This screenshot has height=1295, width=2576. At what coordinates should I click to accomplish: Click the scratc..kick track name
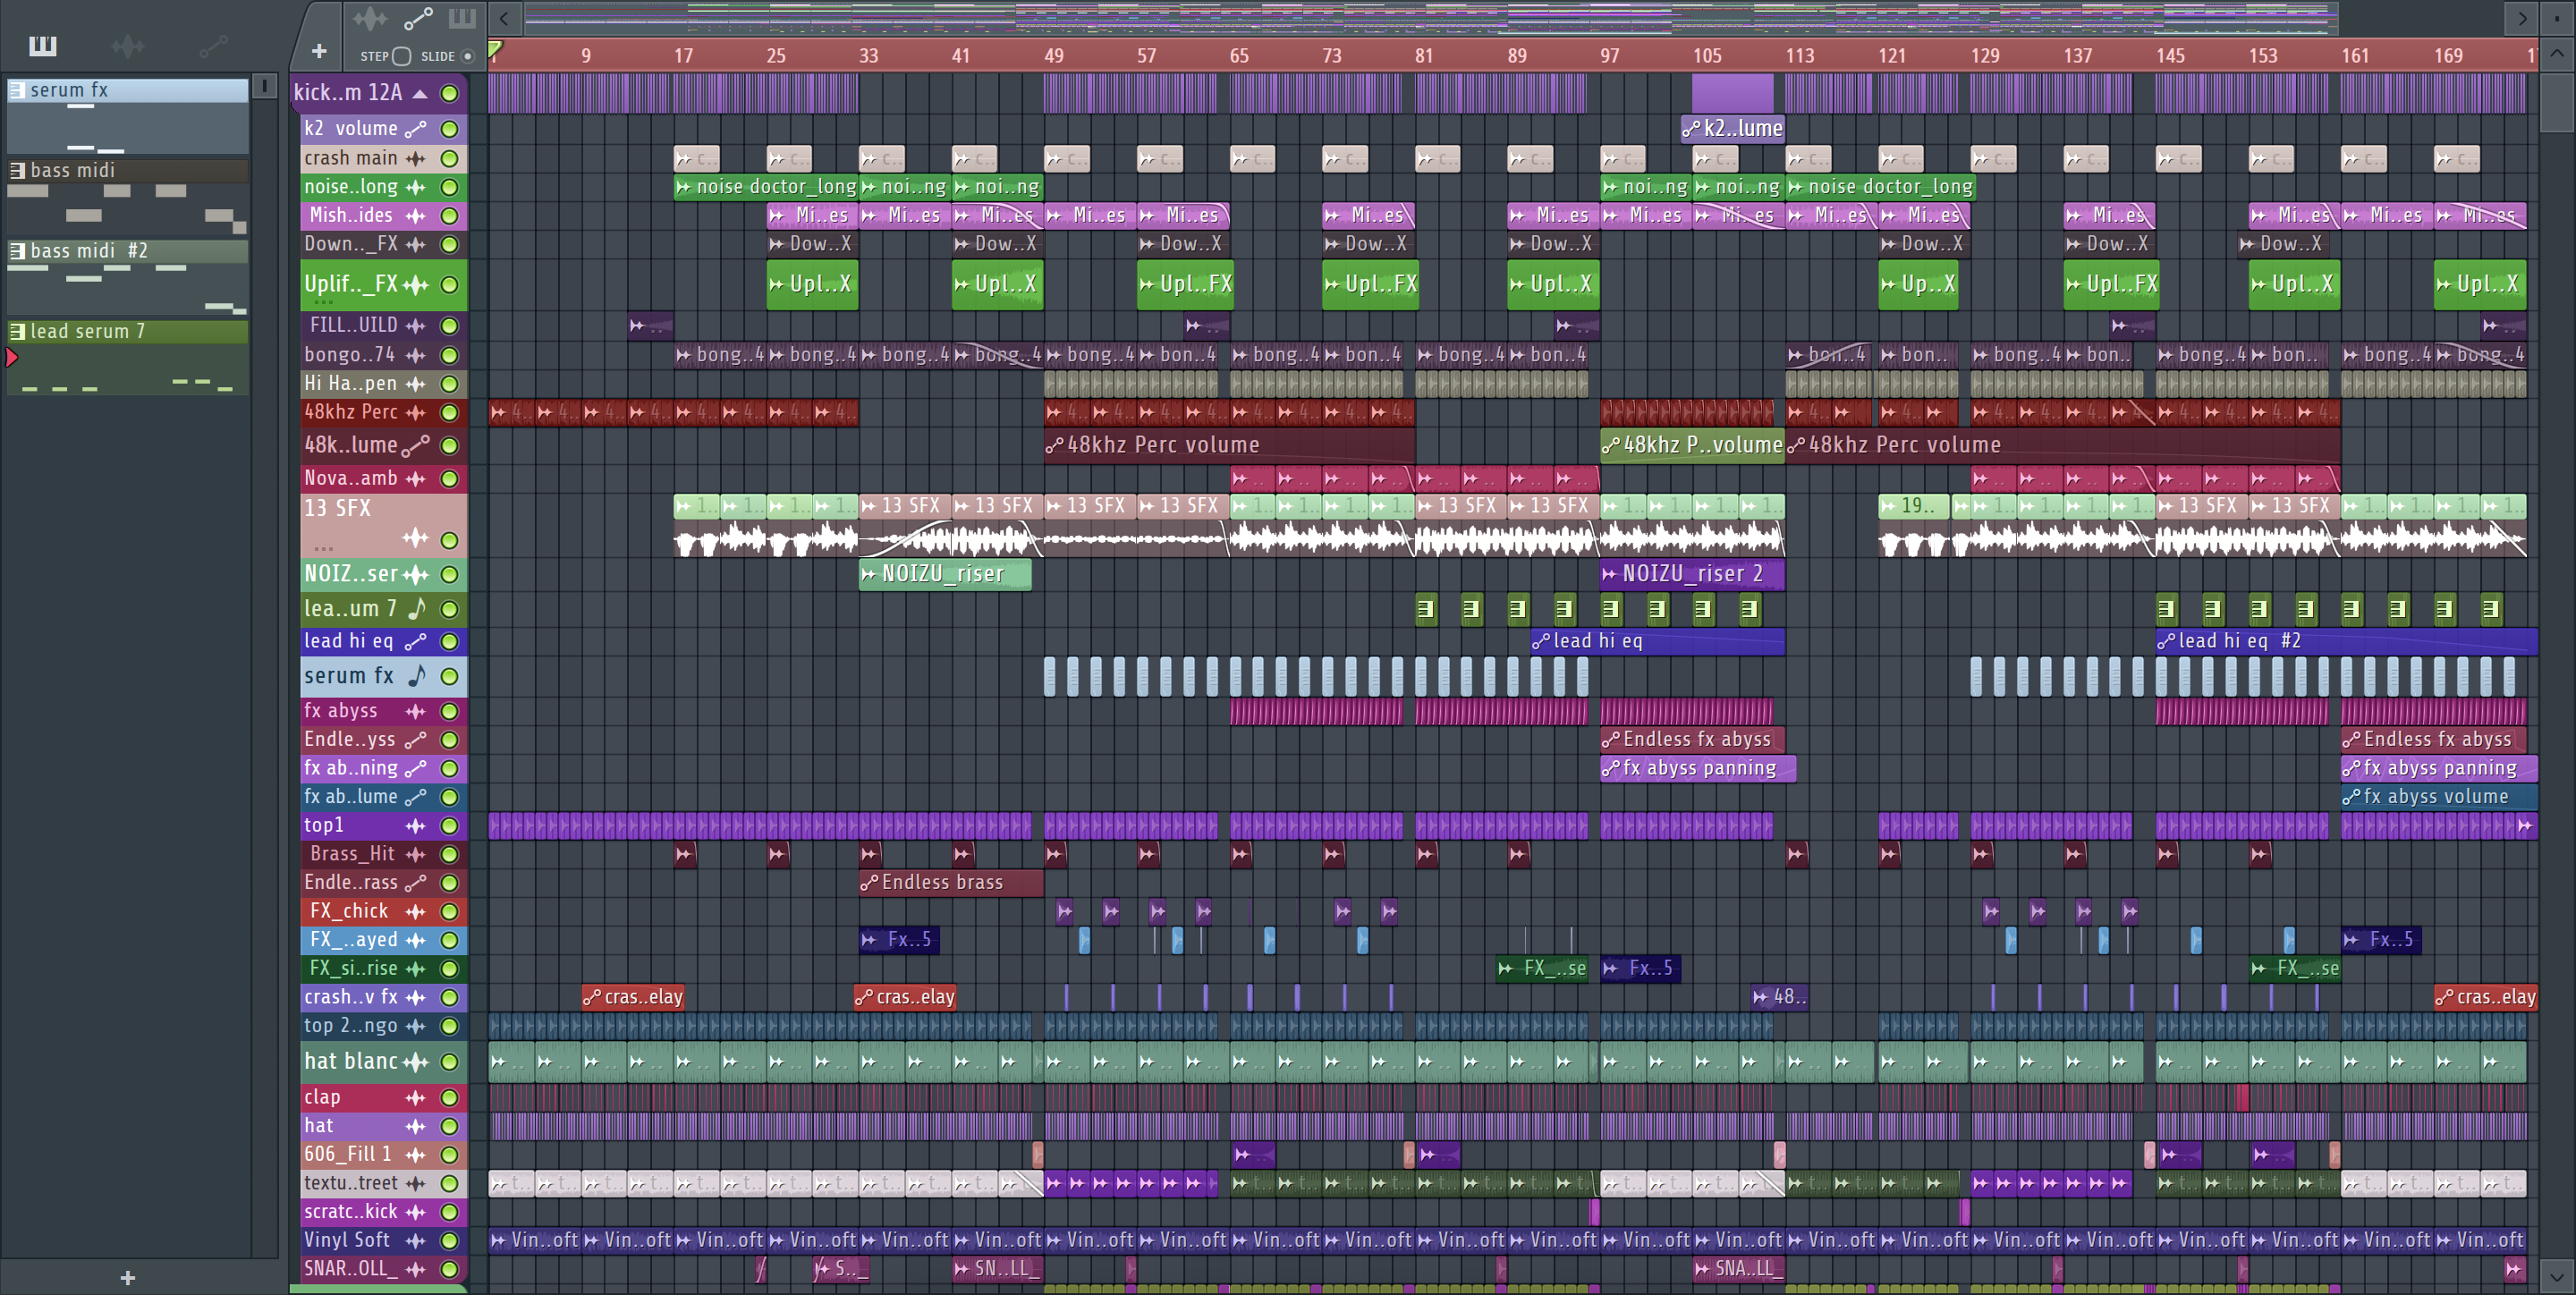coord(350,1212)
